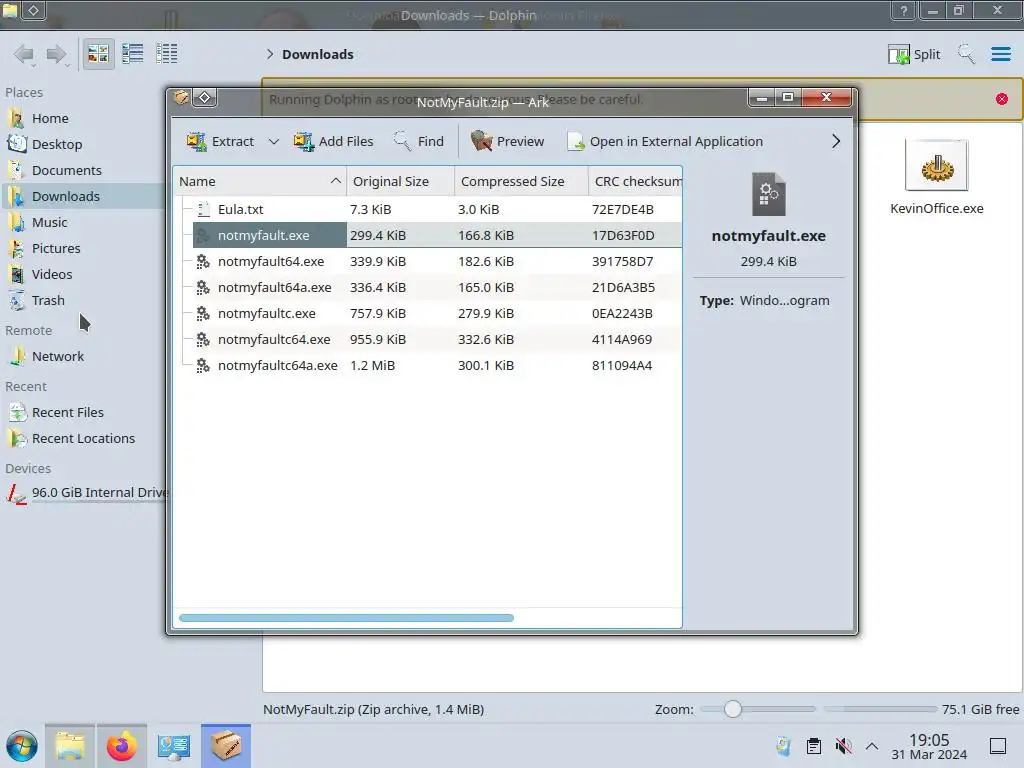The width and height of the screenshot is (1024, 768).
Task: Expand the breadcrumb chevron before Downloads
Action: [x=270, y=54]
